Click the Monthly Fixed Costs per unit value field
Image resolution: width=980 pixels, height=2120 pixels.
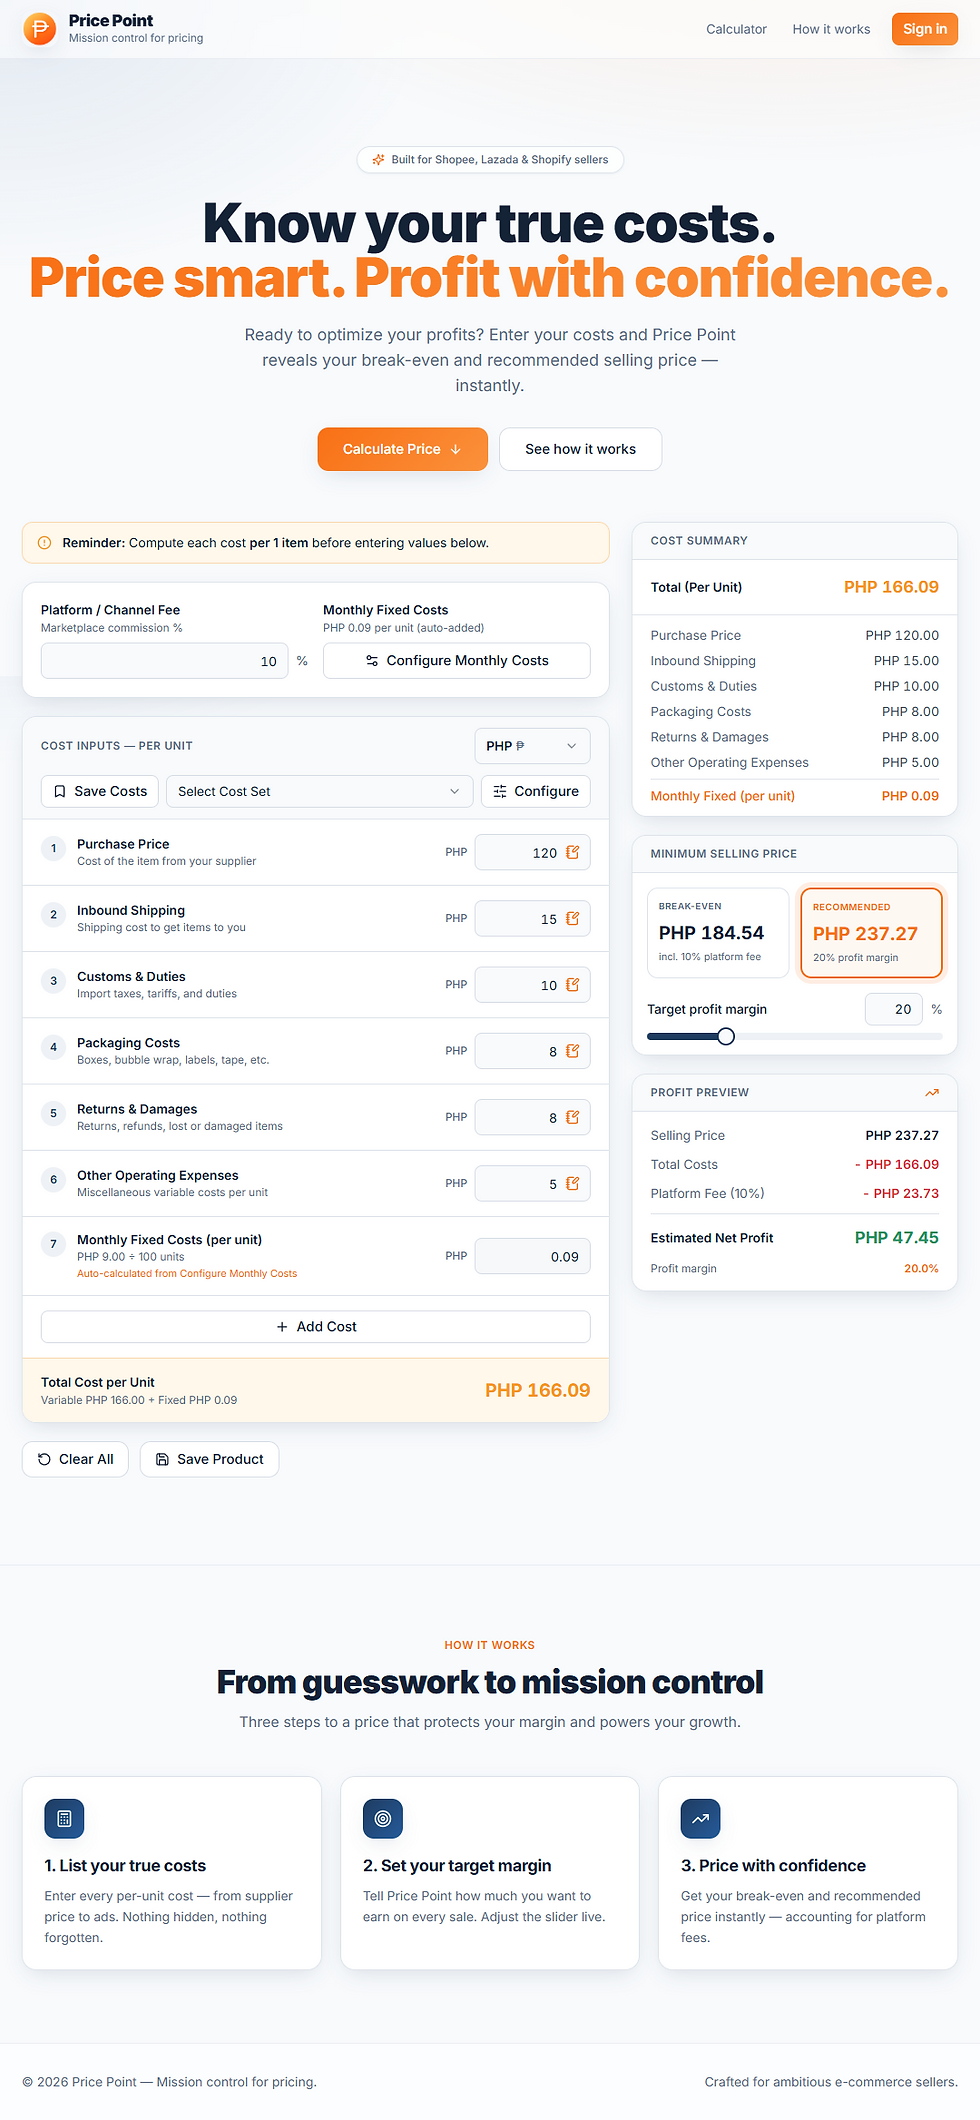coord(532,1256)
